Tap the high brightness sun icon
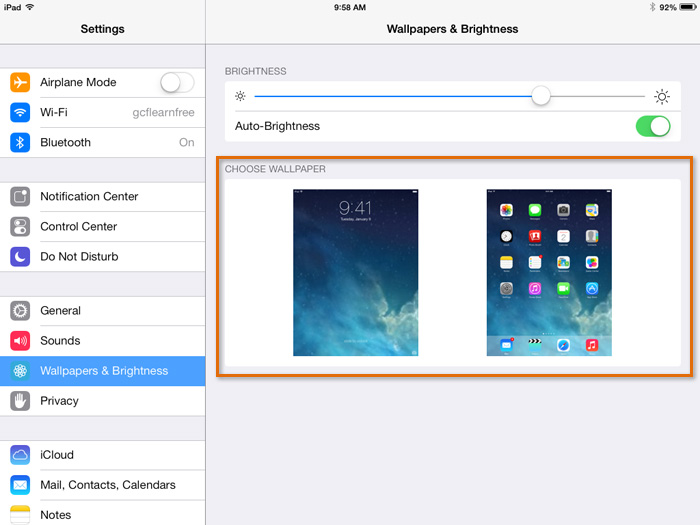700x525 pixels. click(x=662, y=96)
